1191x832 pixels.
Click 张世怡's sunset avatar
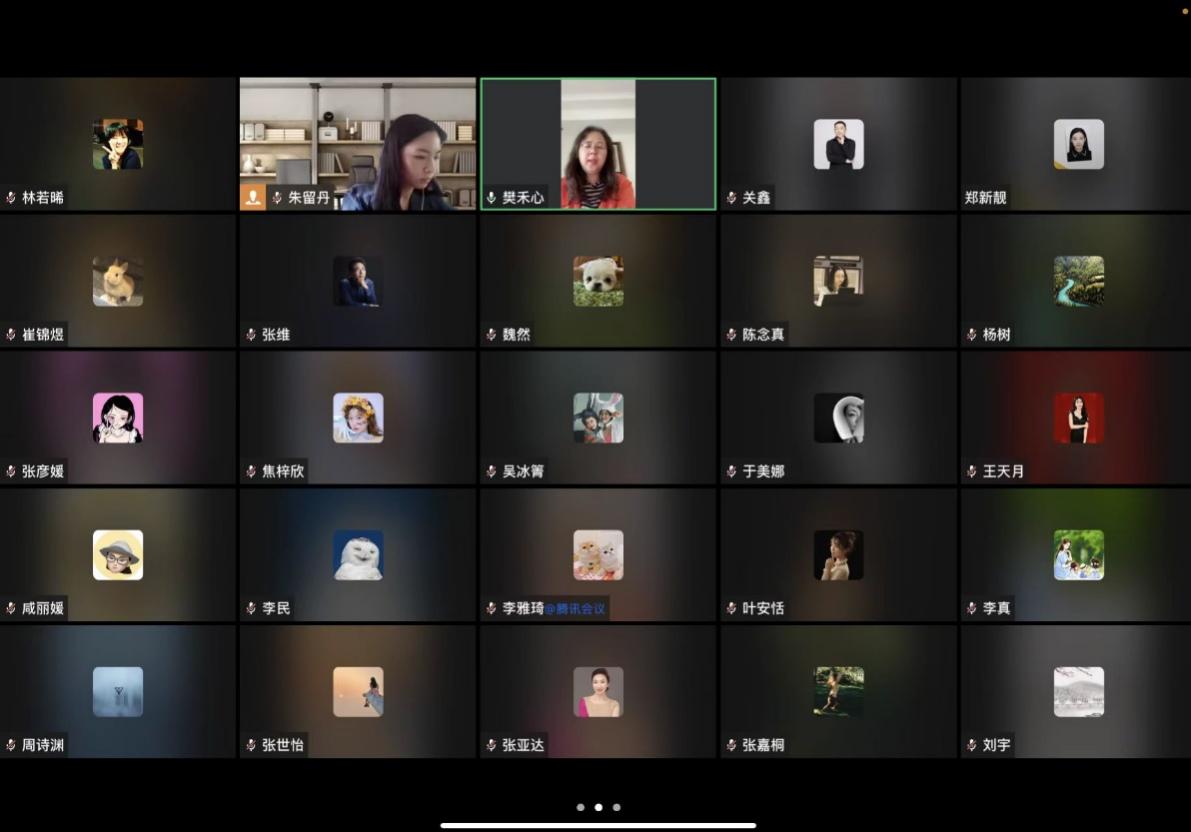tap(358, 691)
